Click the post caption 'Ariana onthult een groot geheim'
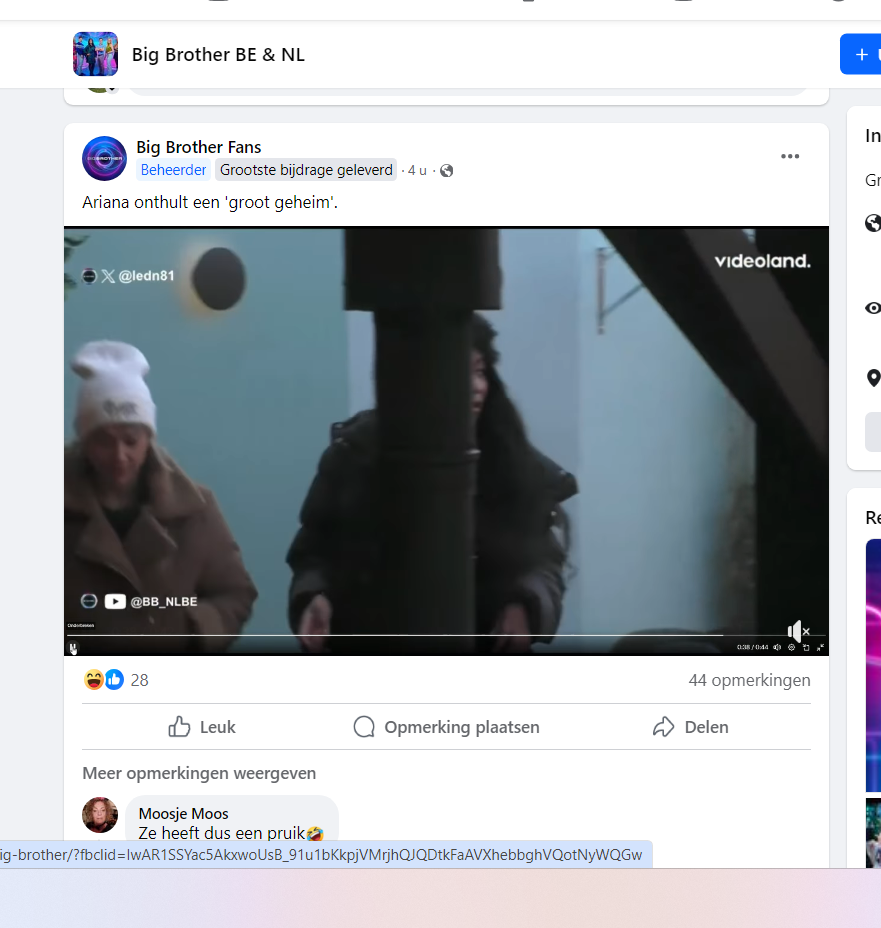This screenshot has height=928, width=881. 210,202
